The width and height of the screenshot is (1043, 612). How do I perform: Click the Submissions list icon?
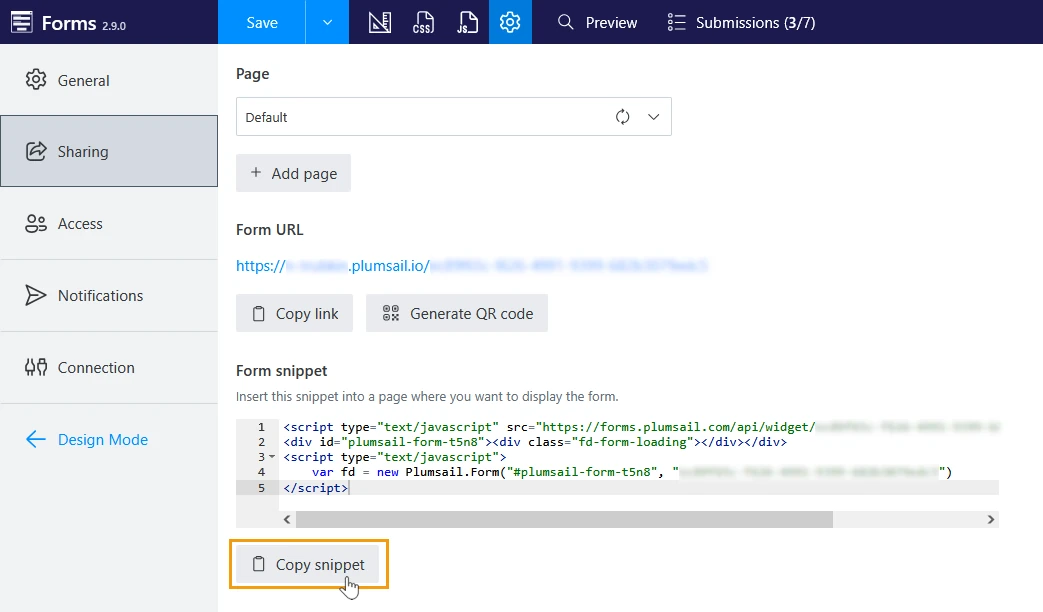676,22
